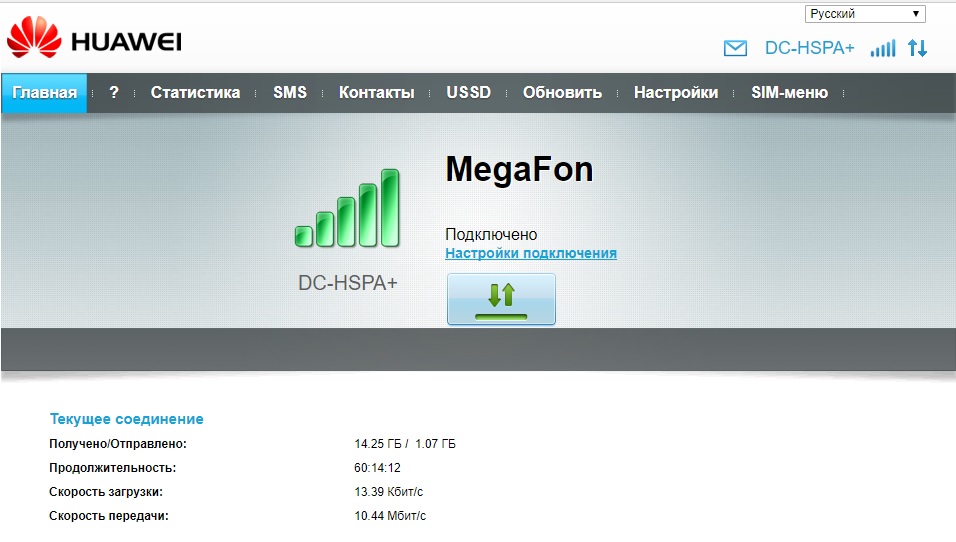This screenshot has width=956, height=542.
Task: Click the Получено/Отправлено label
Action: click(x=118, y=444)
